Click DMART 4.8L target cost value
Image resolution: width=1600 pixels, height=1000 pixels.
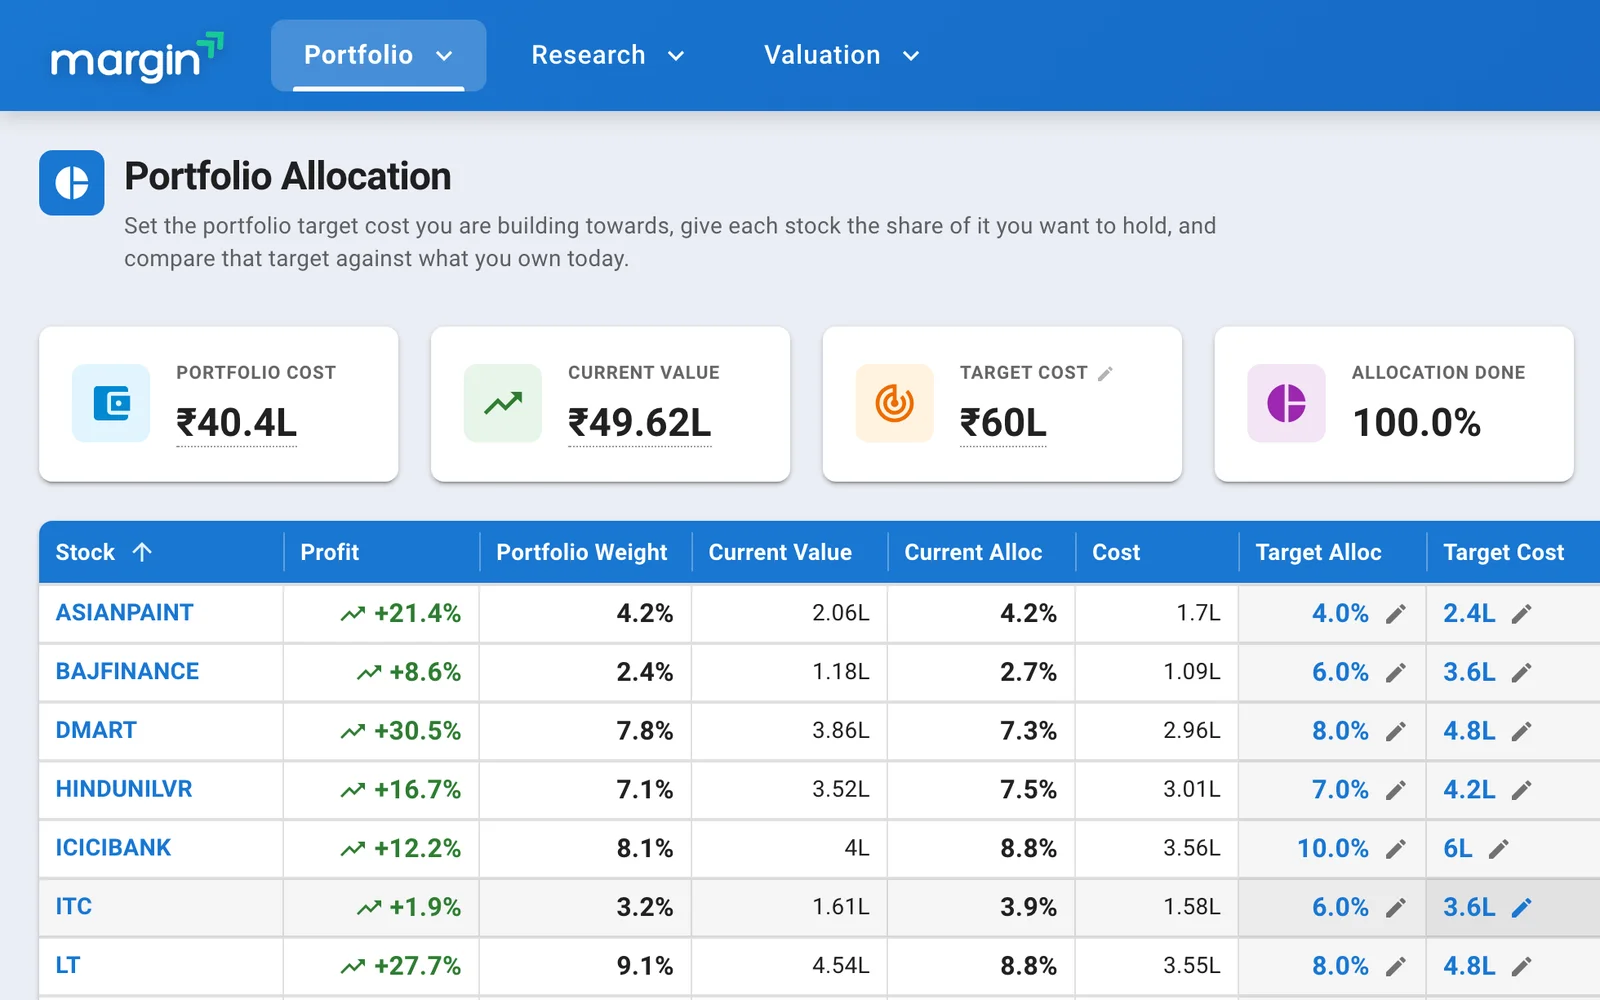1469,731
